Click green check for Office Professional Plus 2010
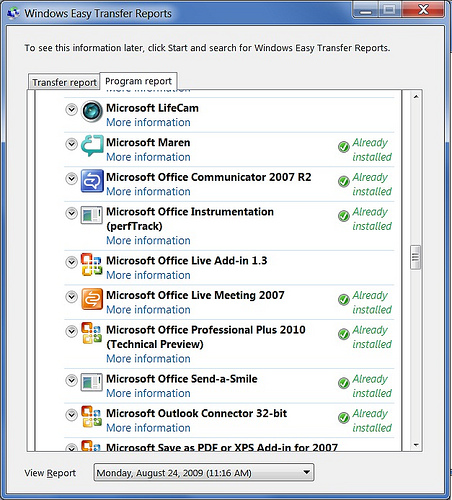 click(344, 334)
